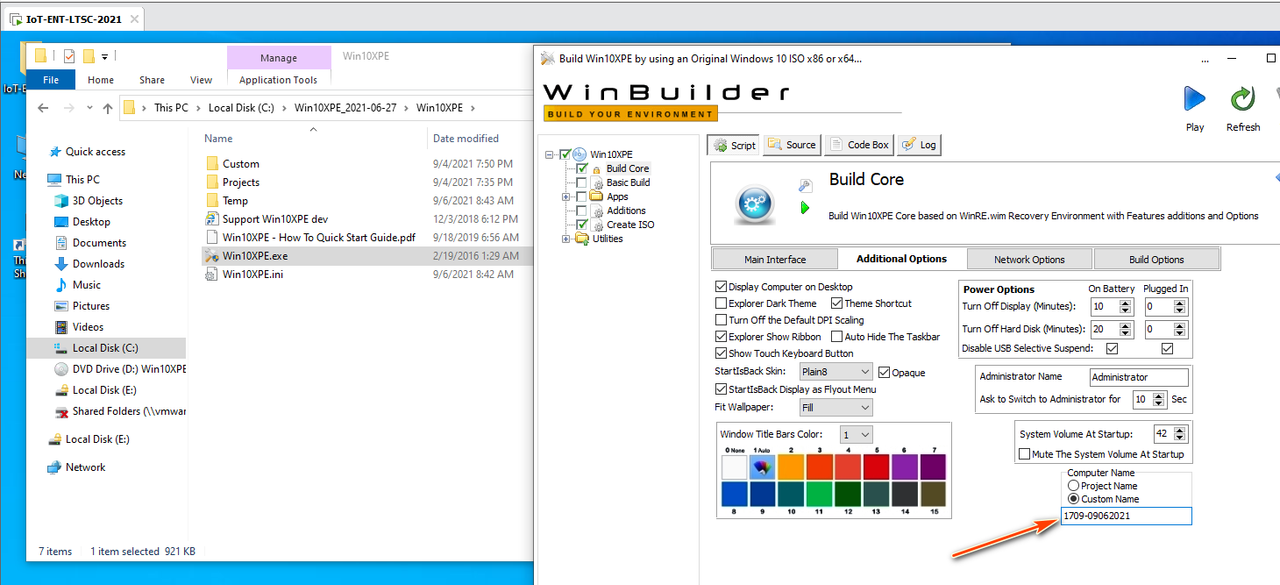The width and height of the screenshot is (1280, 585).
Task: Select the orange color swatch number 2
Action: [791, 466]
